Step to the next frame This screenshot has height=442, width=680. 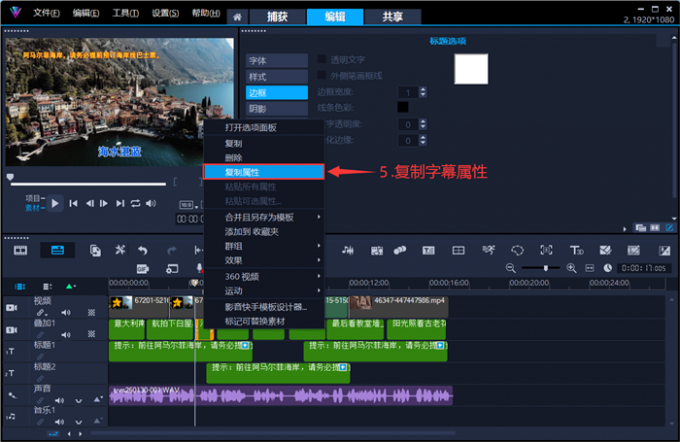[104, 203]
